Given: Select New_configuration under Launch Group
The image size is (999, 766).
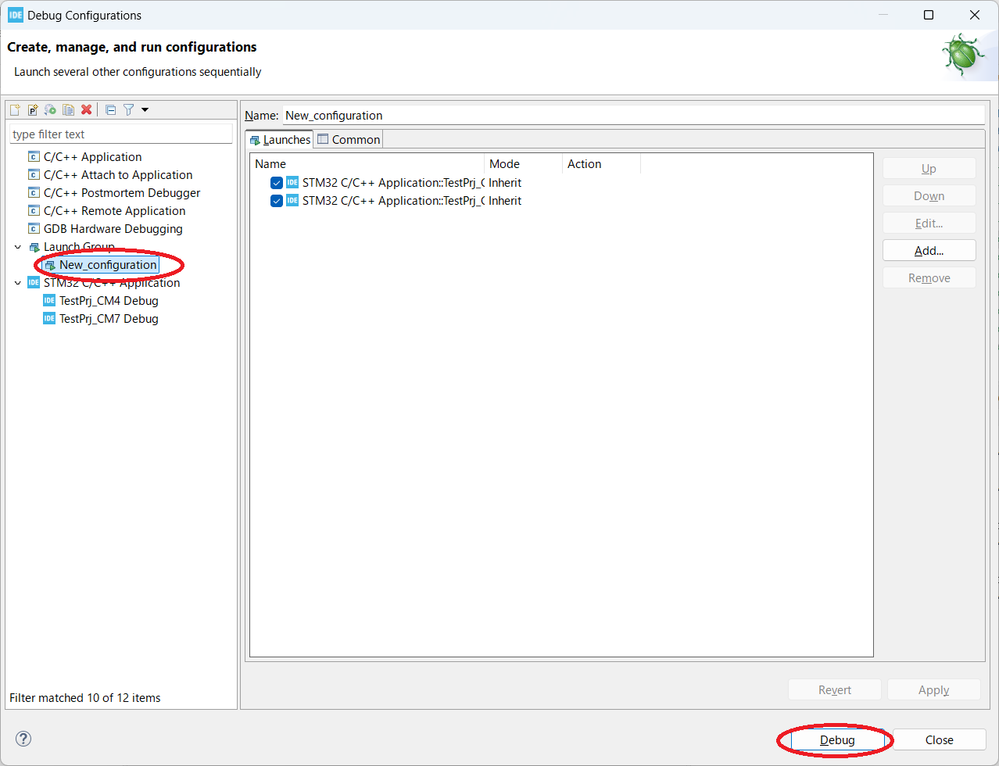Looking at the screenshot, I should [x=108, y=264].
